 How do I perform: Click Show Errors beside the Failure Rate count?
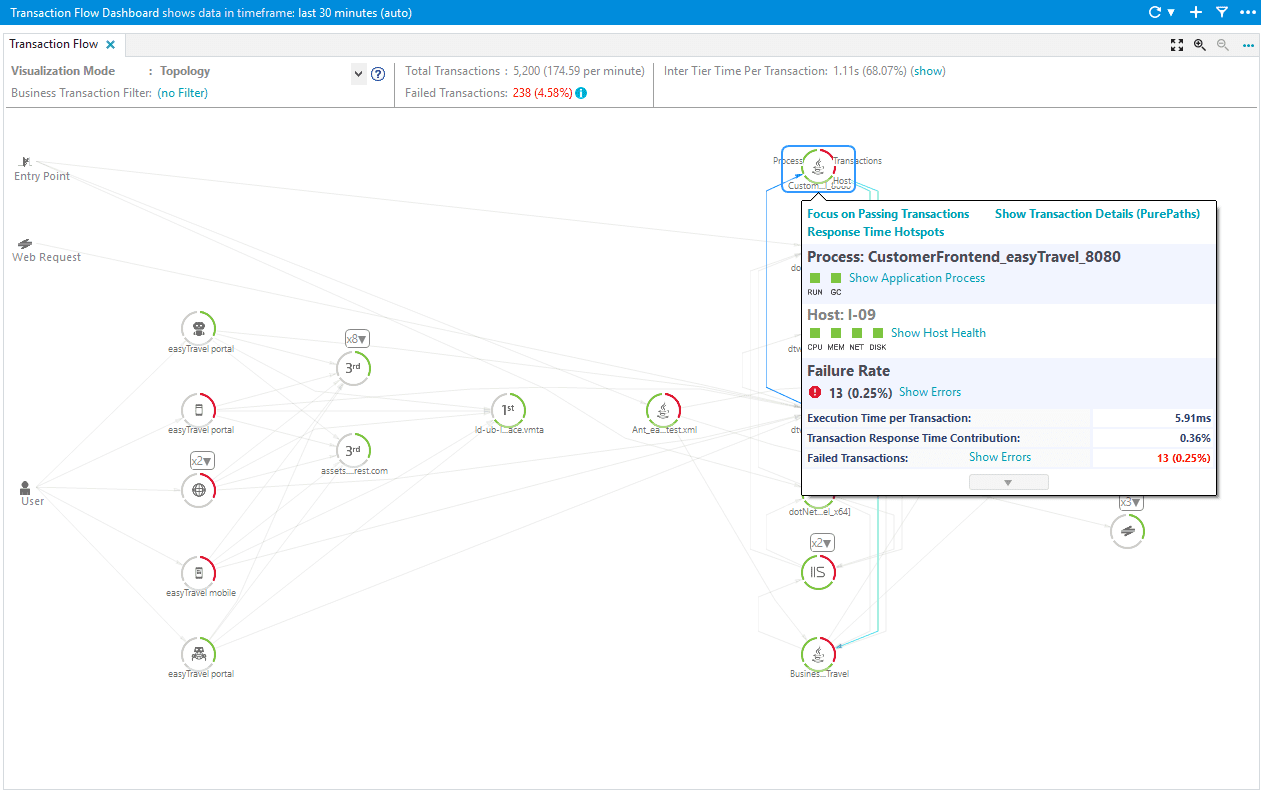(930, 392)
